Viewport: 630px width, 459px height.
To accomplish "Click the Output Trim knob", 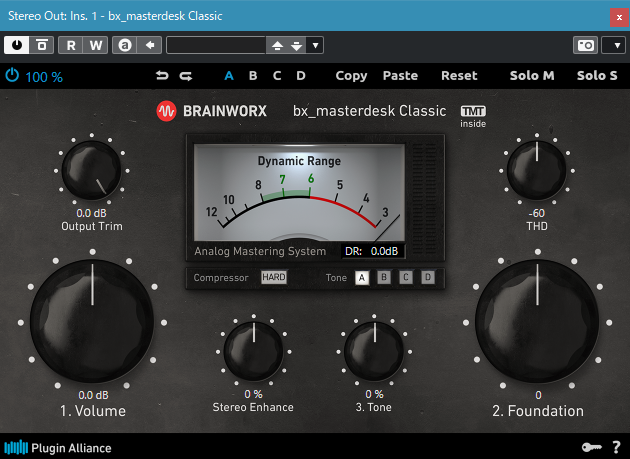I will tap(92, 170).
